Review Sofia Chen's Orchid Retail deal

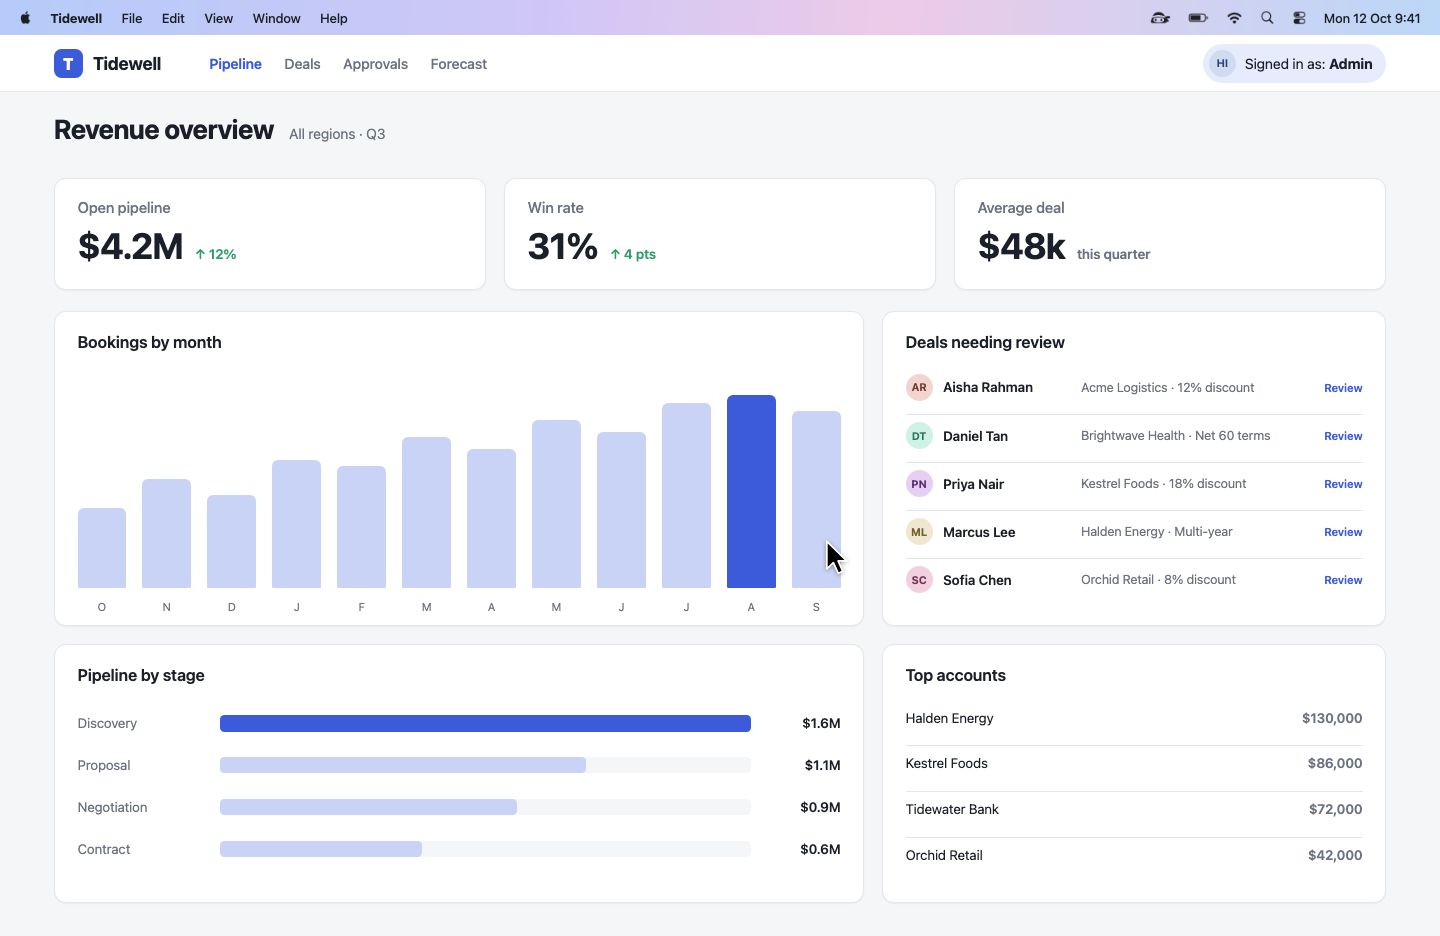(x=1343, y=580)
